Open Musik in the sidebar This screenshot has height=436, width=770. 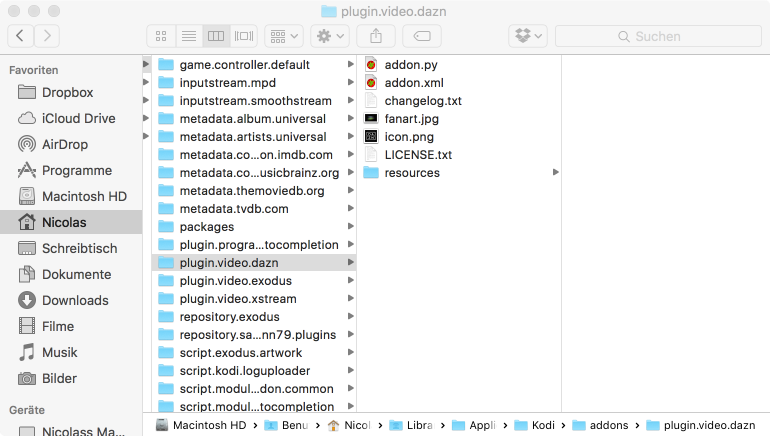coord(71,353)
